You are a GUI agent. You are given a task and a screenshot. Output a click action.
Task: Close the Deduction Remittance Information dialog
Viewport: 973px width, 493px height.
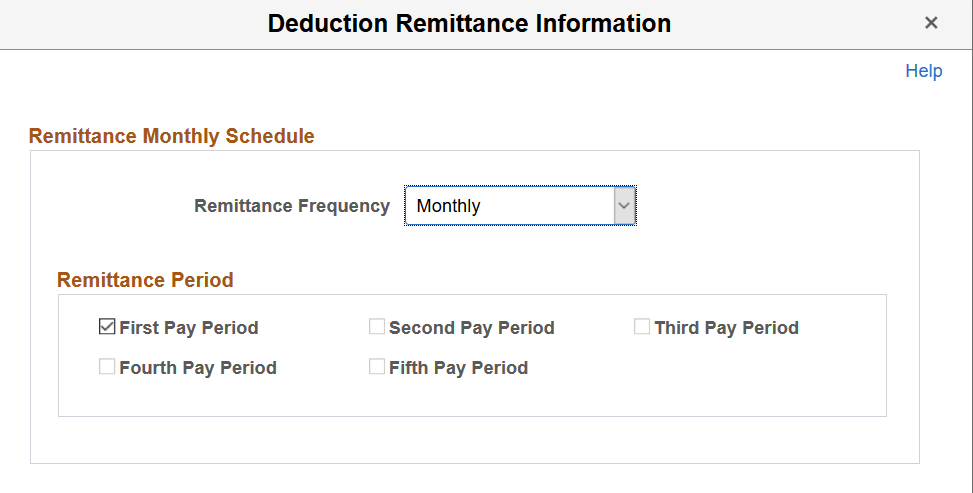point(931,23)
